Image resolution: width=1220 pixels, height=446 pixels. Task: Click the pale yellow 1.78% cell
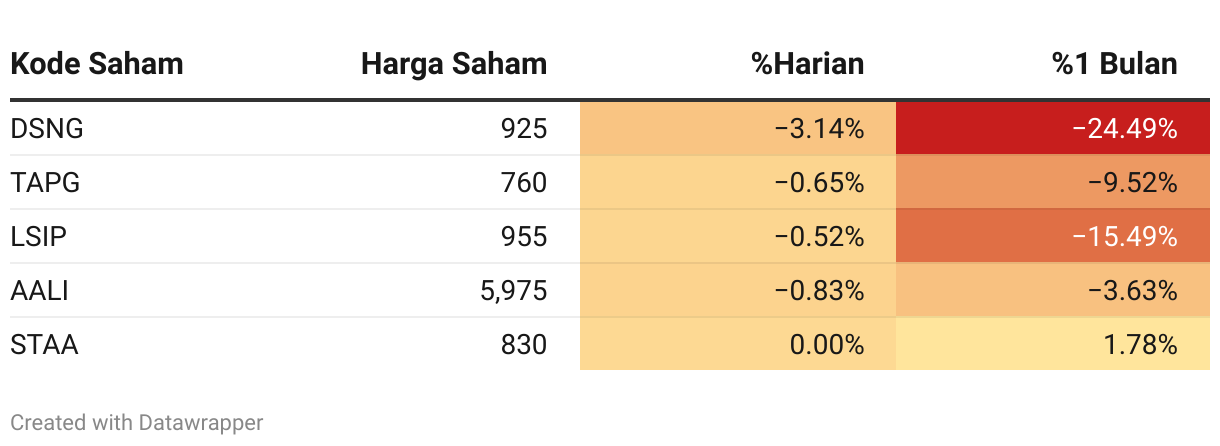1053,345
